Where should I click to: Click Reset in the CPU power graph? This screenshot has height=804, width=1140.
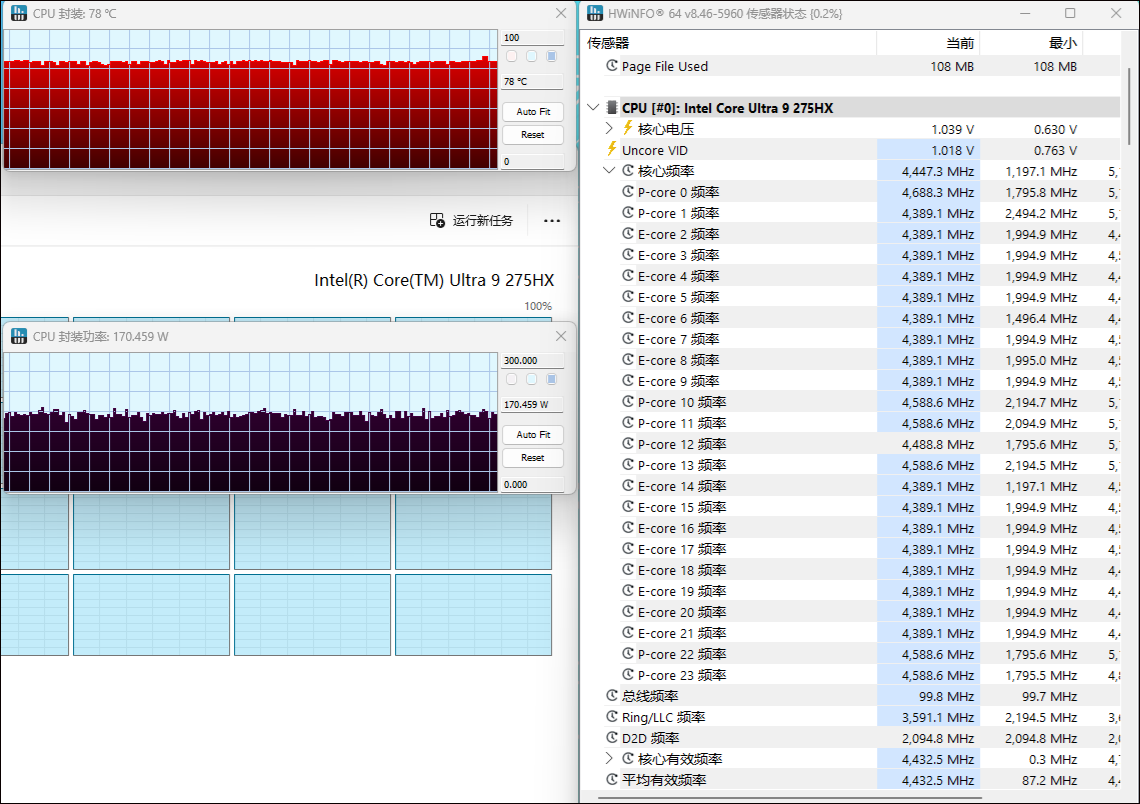pos(533,458)
